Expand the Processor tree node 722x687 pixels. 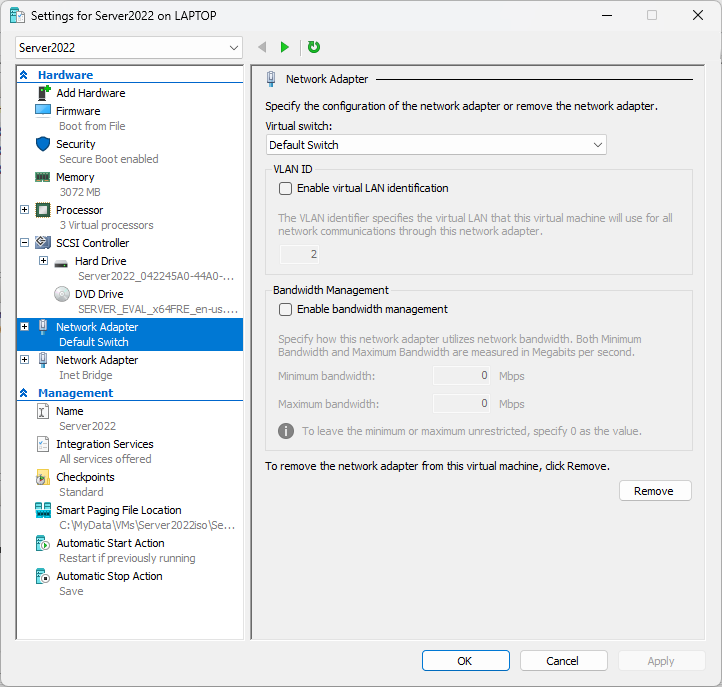click(x=25, y=210)
